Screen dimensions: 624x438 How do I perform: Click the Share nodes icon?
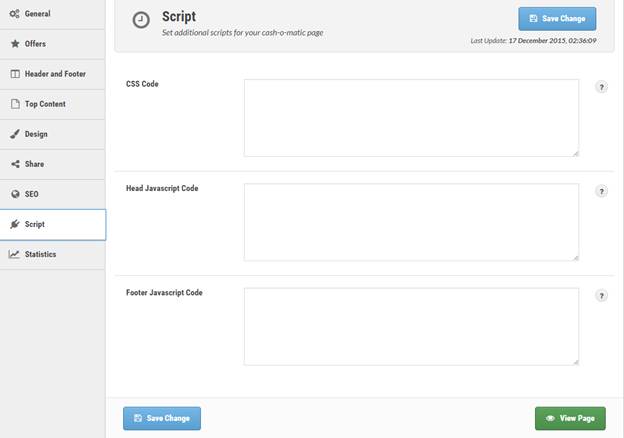[x=15, y=164]
